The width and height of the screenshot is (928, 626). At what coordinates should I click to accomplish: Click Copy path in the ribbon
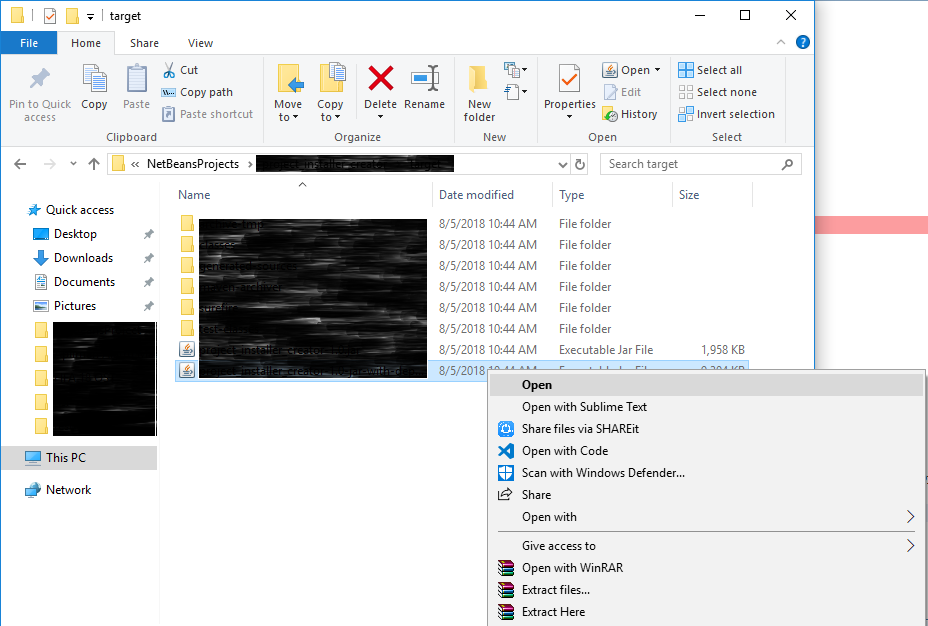pyautogui.click(x=197, y=92)
